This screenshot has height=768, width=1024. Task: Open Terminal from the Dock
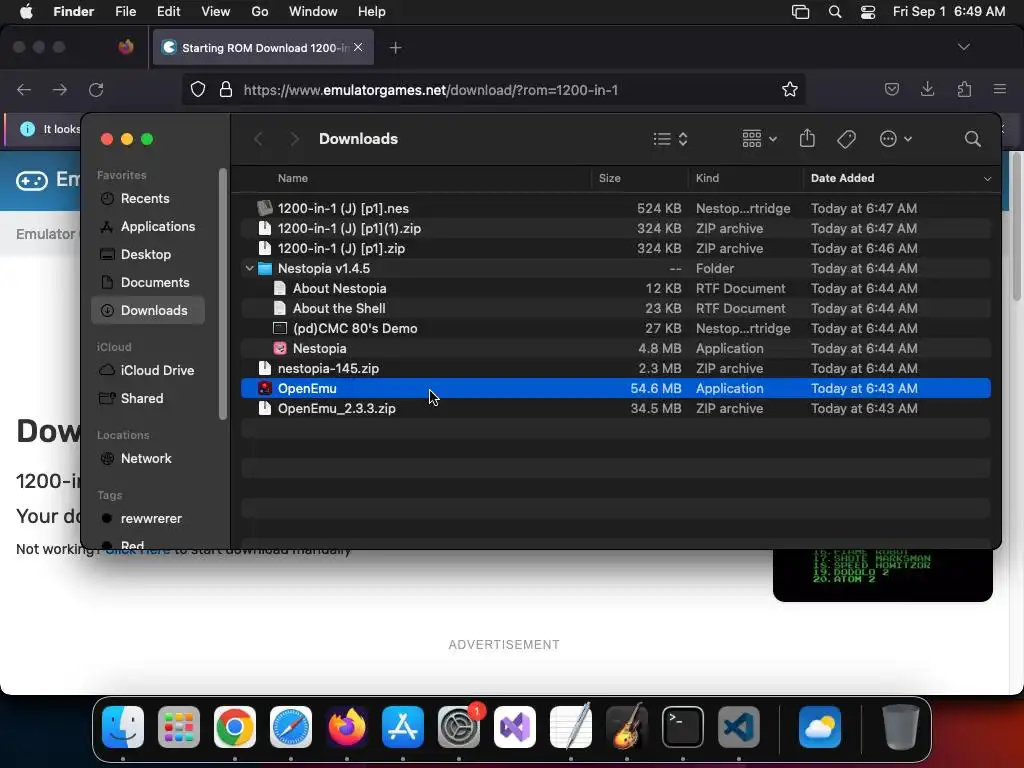(x=683, y=727)
